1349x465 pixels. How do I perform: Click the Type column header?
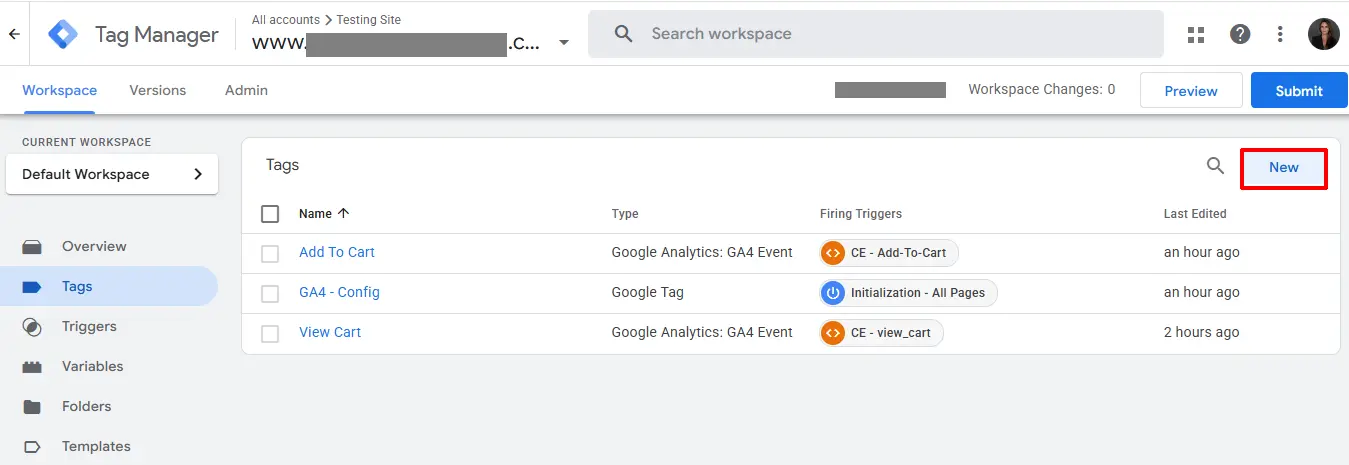pyautogui.click(x=625, y=214)
